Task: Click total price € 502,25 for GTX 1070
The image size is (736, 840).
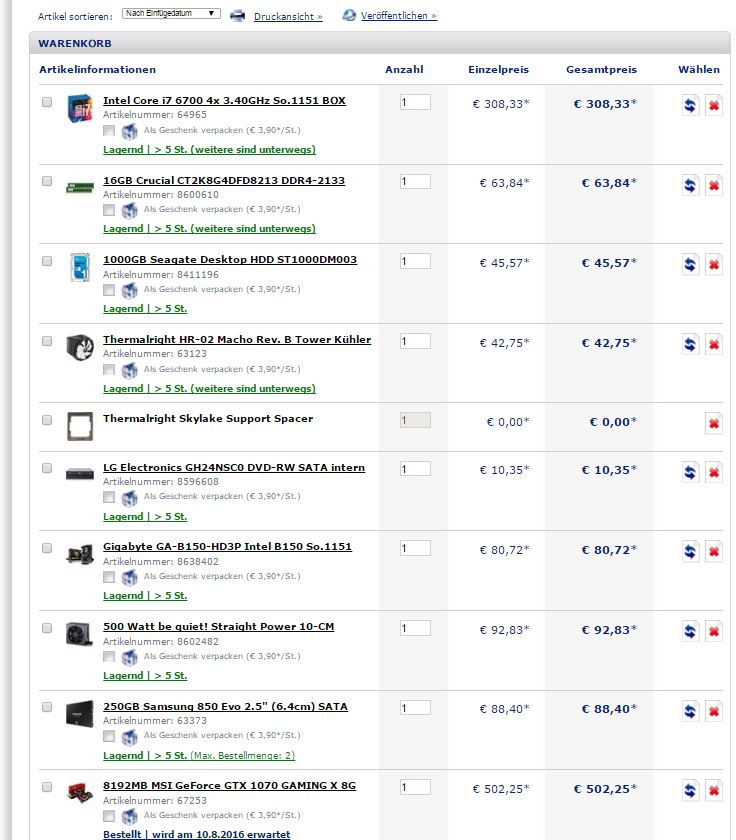Action: click(605, 789)
